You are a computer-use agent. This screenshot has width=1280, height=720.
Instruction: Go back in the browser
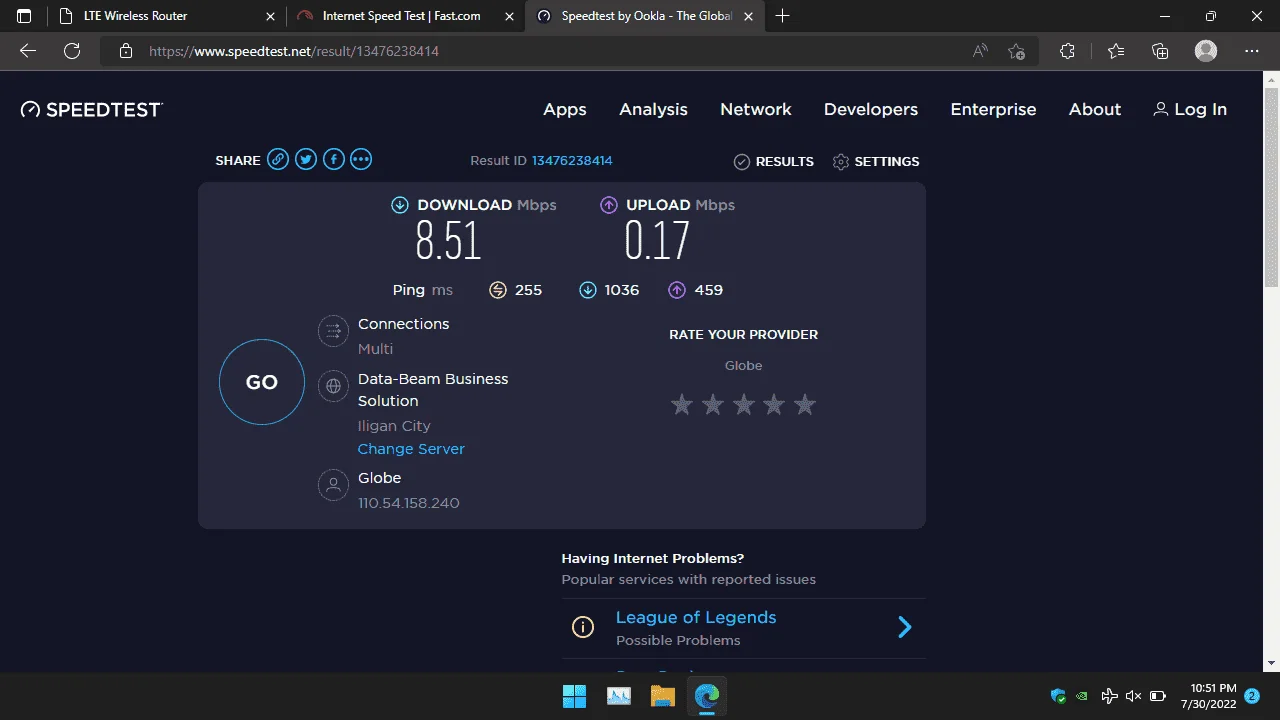pyautogui.click(x=28, y=51)
